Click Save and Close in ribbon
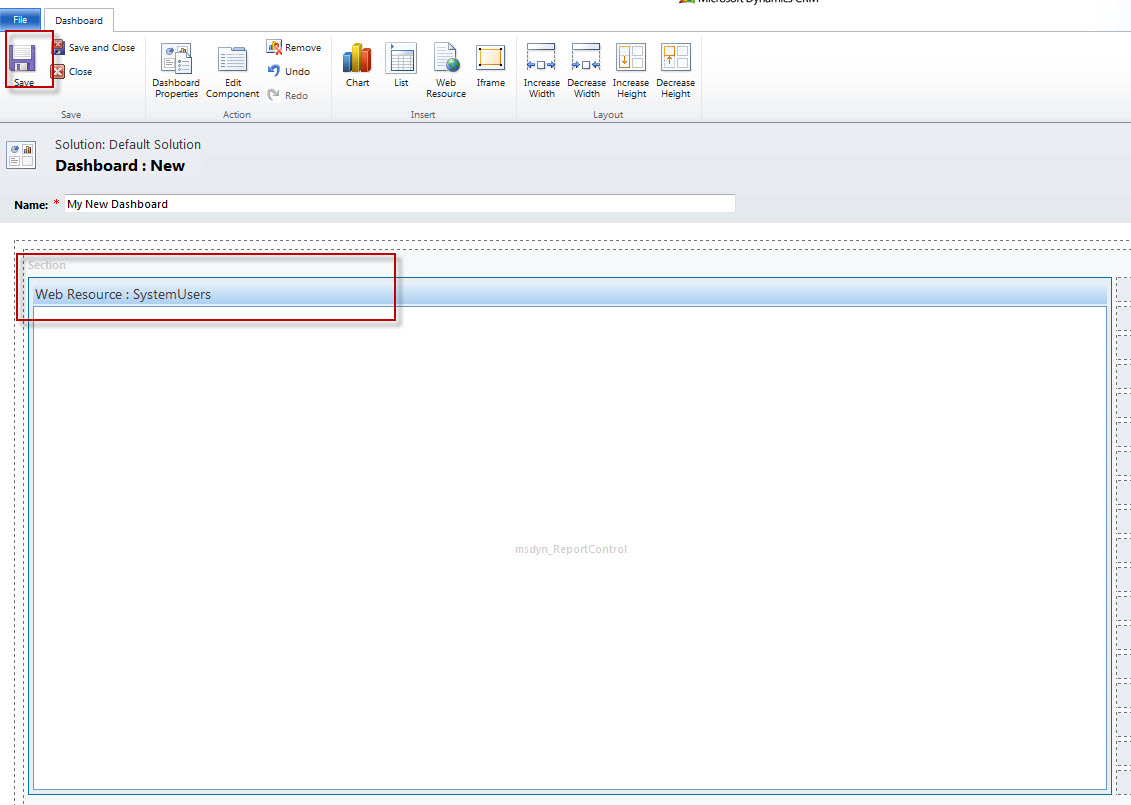 [94, 48]
